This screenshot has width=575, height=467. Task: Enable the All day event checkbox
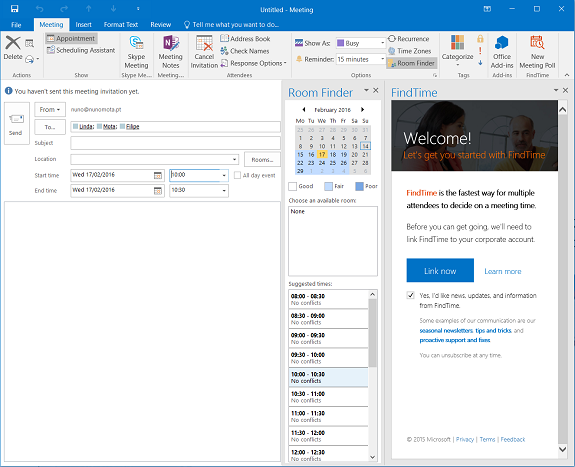237,175
